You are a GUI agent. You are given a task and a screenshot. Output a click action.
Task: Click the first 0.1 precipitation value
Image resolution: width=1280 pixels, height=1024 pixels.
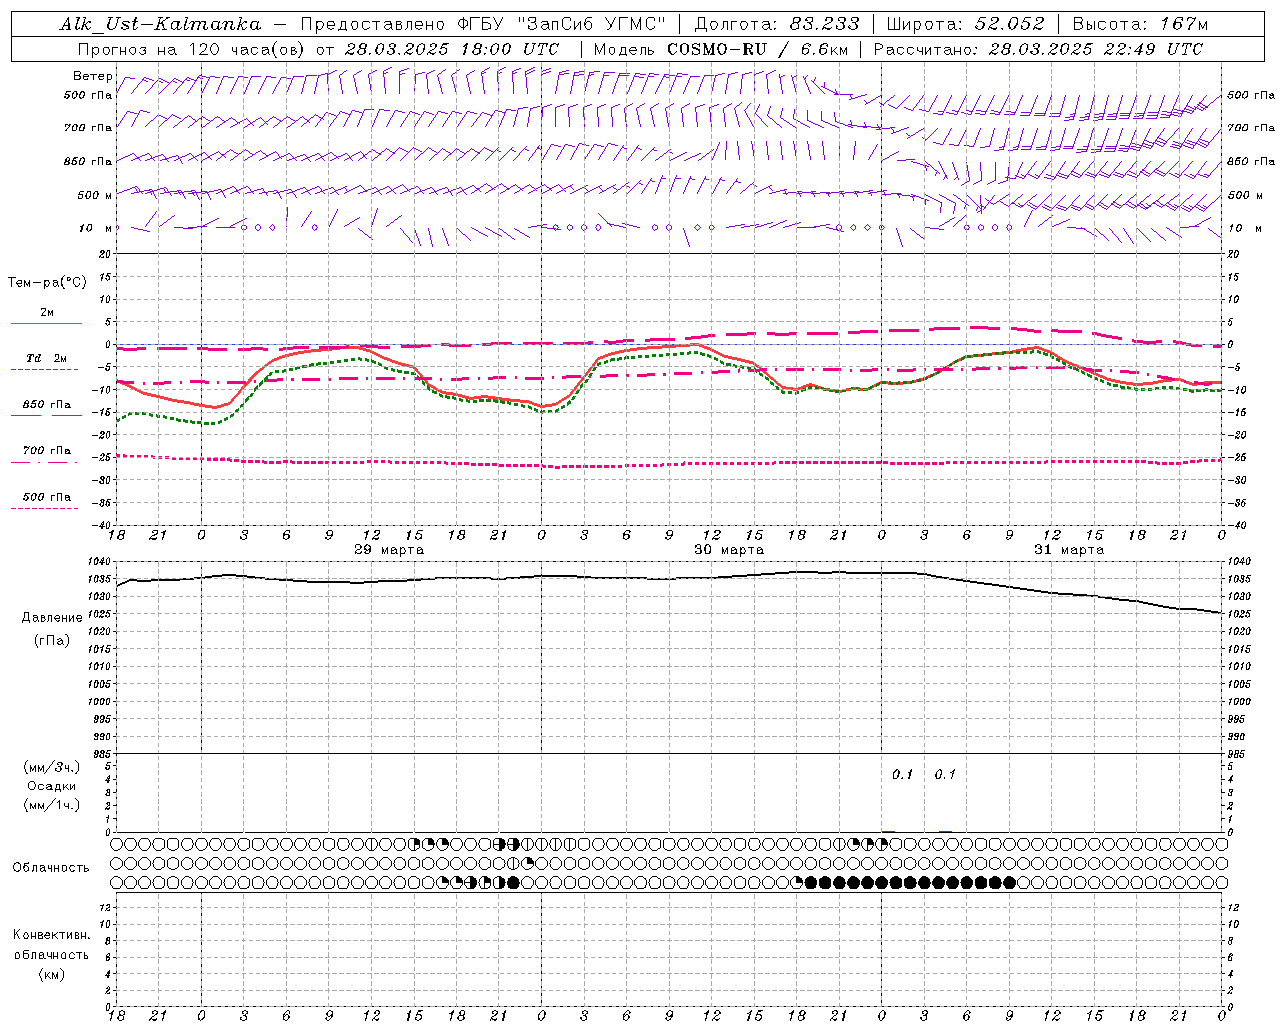coord(903,774)
